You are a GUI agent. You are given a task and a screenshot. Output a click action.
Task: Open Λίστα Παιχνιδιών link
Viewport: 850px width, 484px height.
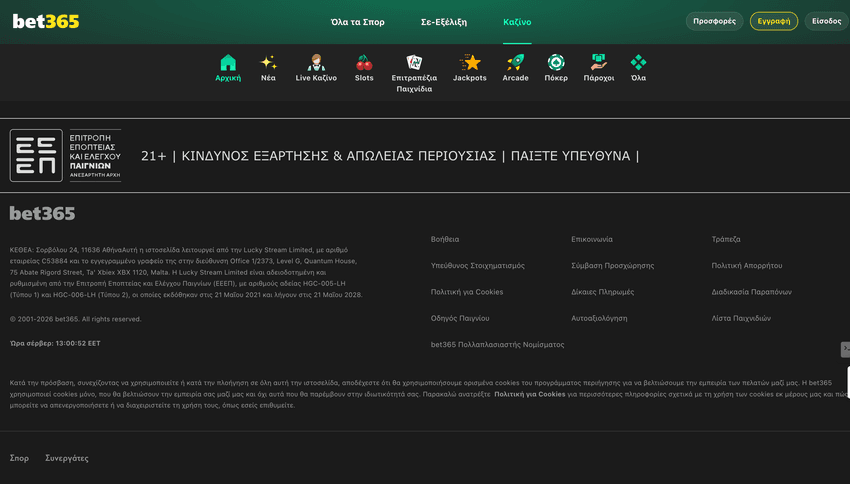point(741,318)
